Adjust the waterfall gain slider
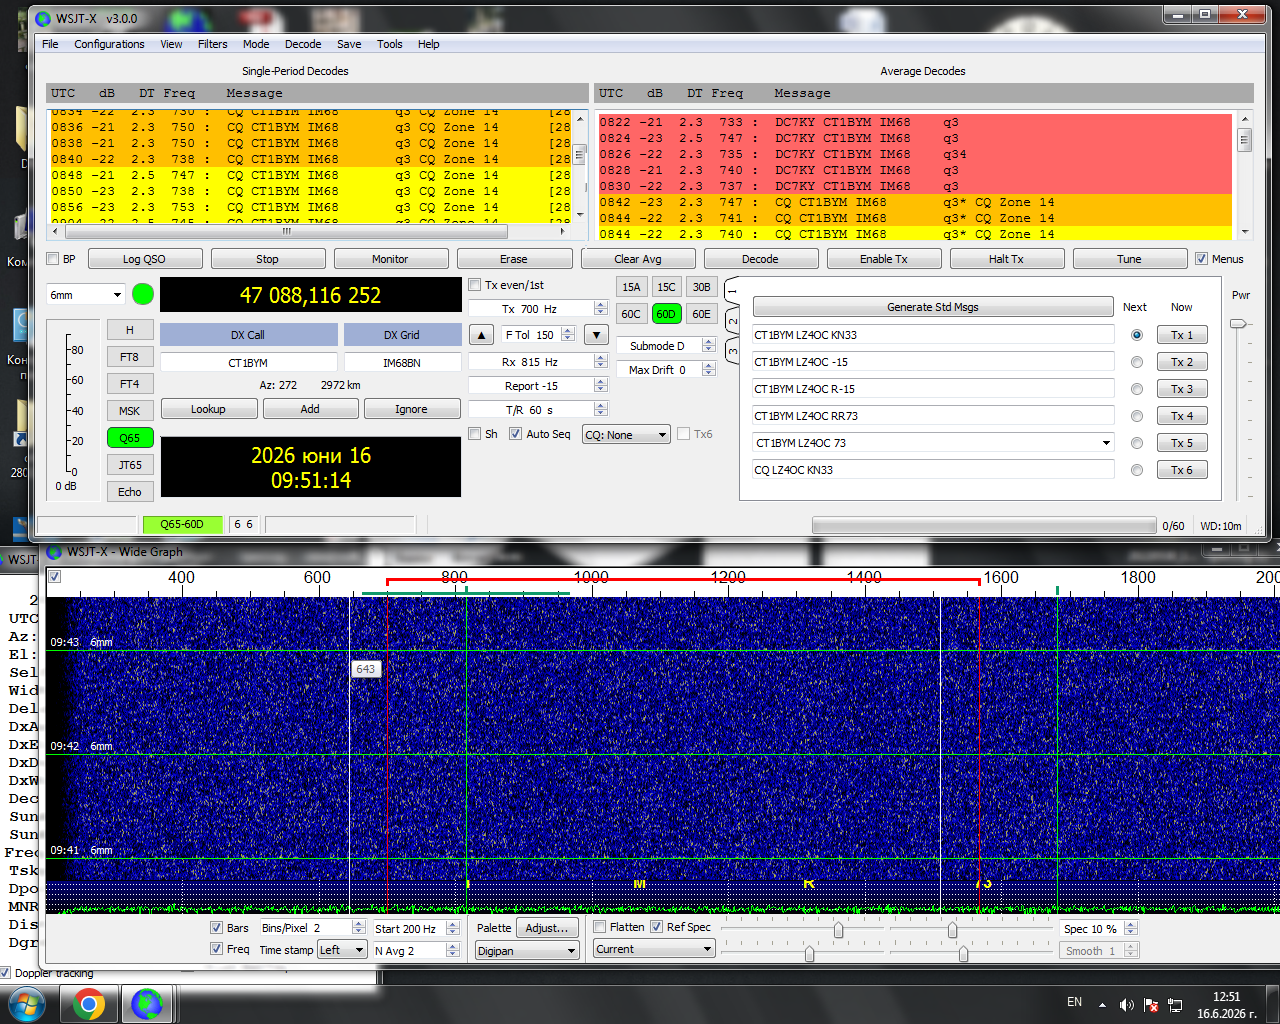This screenshot has height=1024, width=1280. tap(839, 931)
